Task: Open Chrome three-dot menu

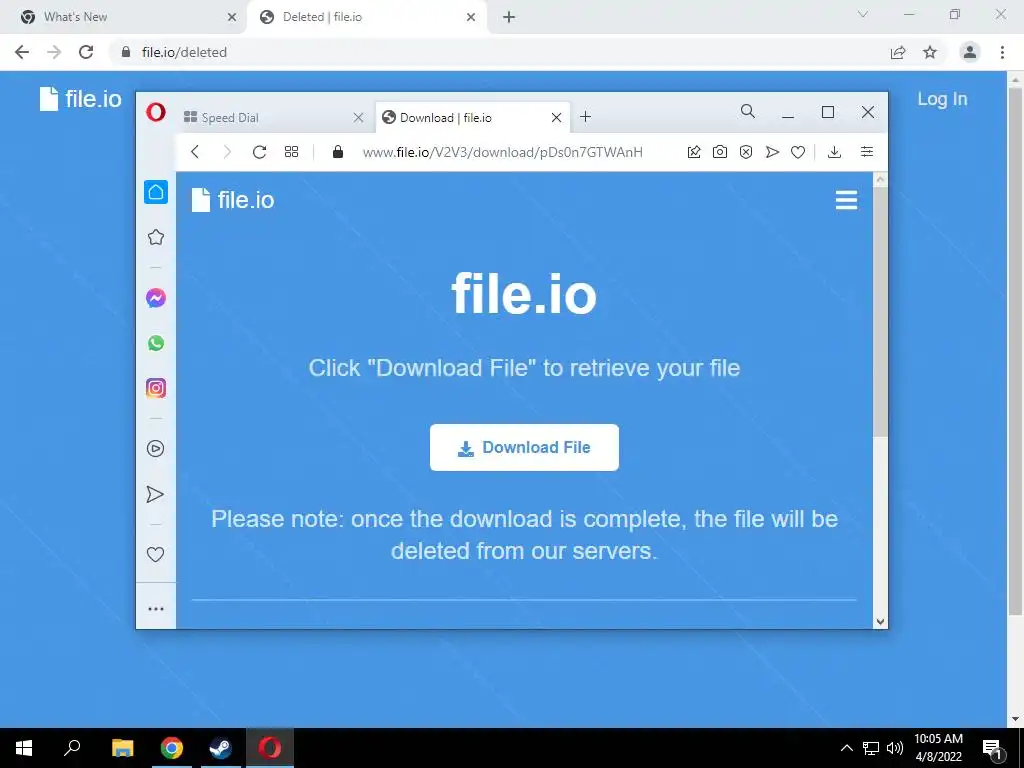Action: 1002,52
